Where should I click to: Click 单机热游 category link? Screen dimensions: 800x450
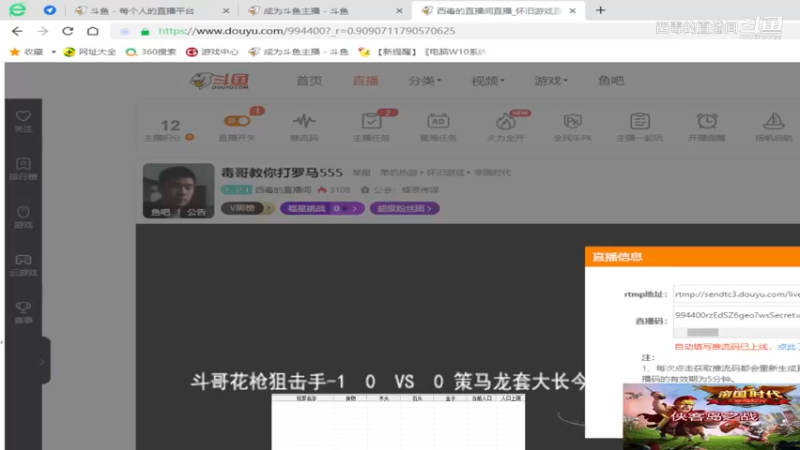pos(398,172)
